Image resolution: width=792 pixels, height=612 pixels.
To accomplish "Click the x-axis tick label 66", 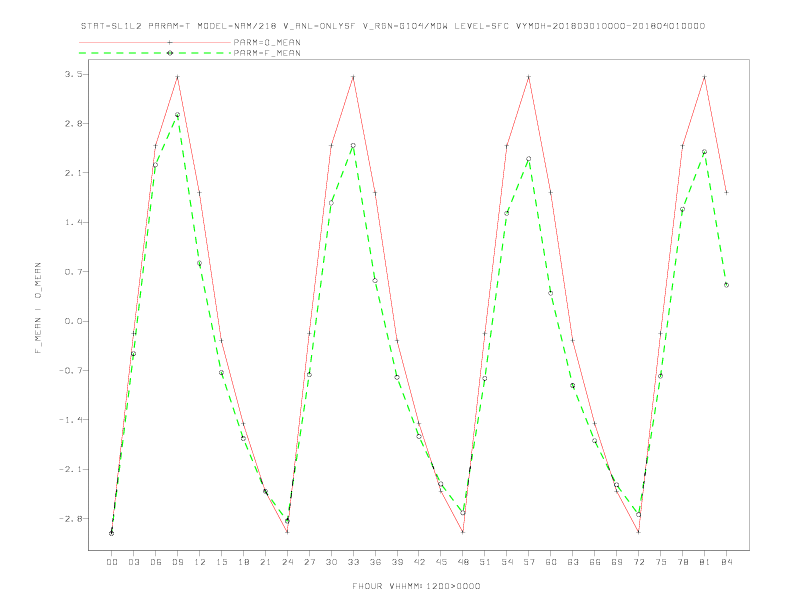I will point(595,562).
